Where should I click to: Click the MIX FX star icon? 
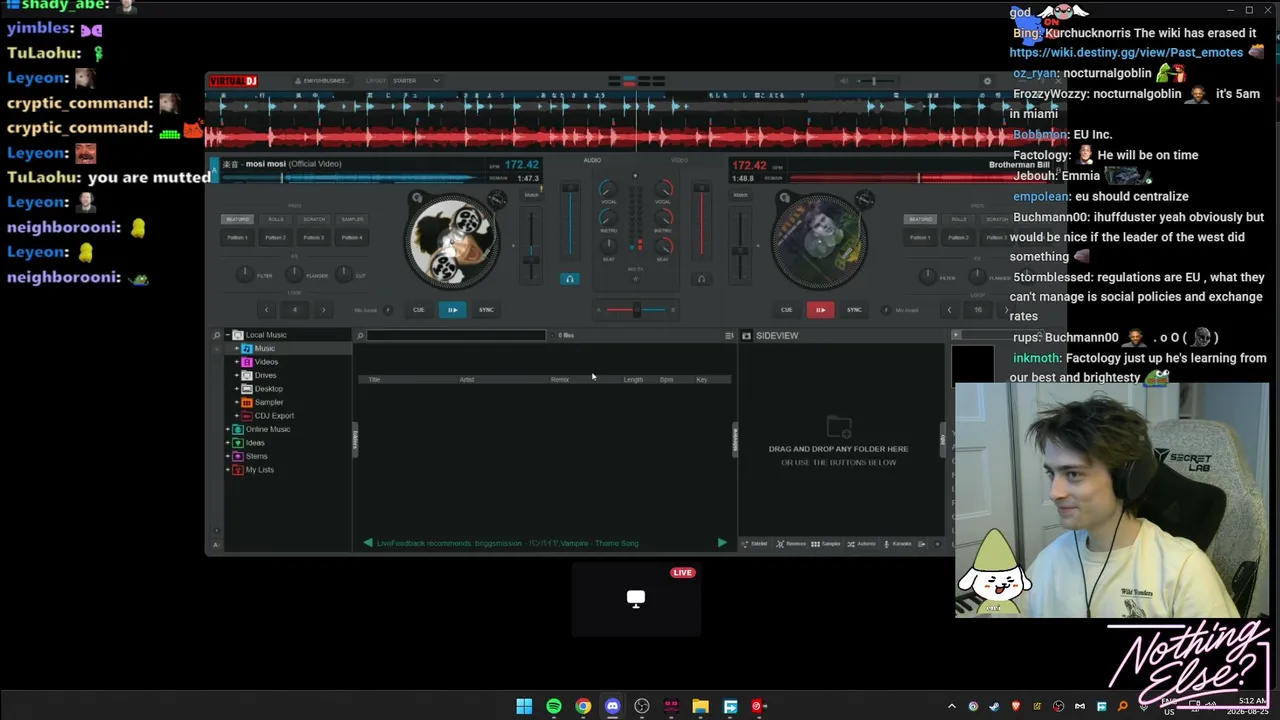635,278
